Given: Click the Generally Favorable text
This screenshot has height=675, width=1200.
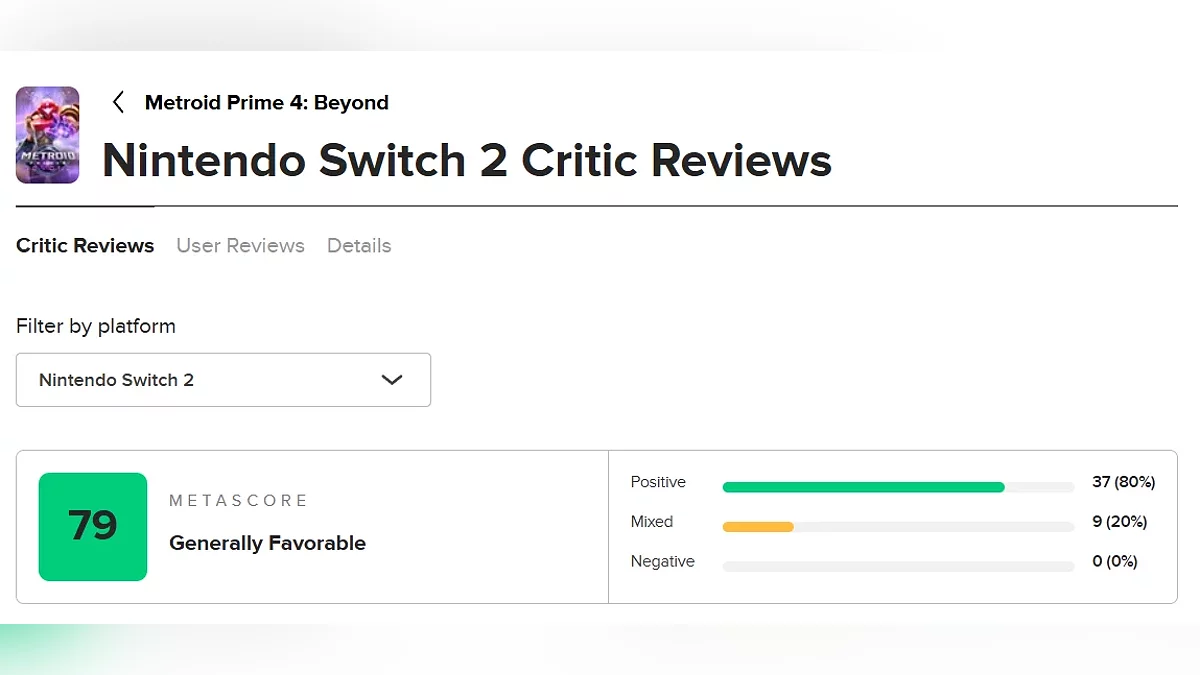Looking at the screenshot, I should (267, 543).
